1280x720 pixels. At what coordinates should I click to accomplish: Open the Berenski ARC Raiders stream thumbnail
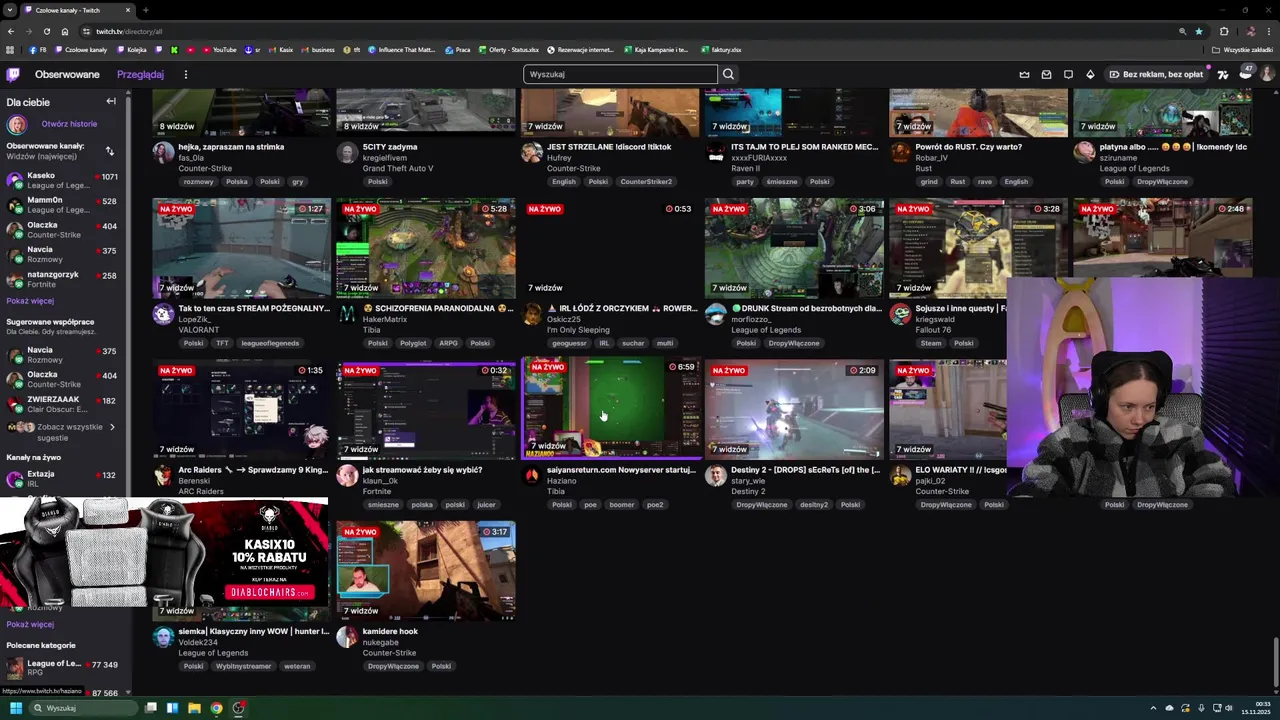point(241,410)
